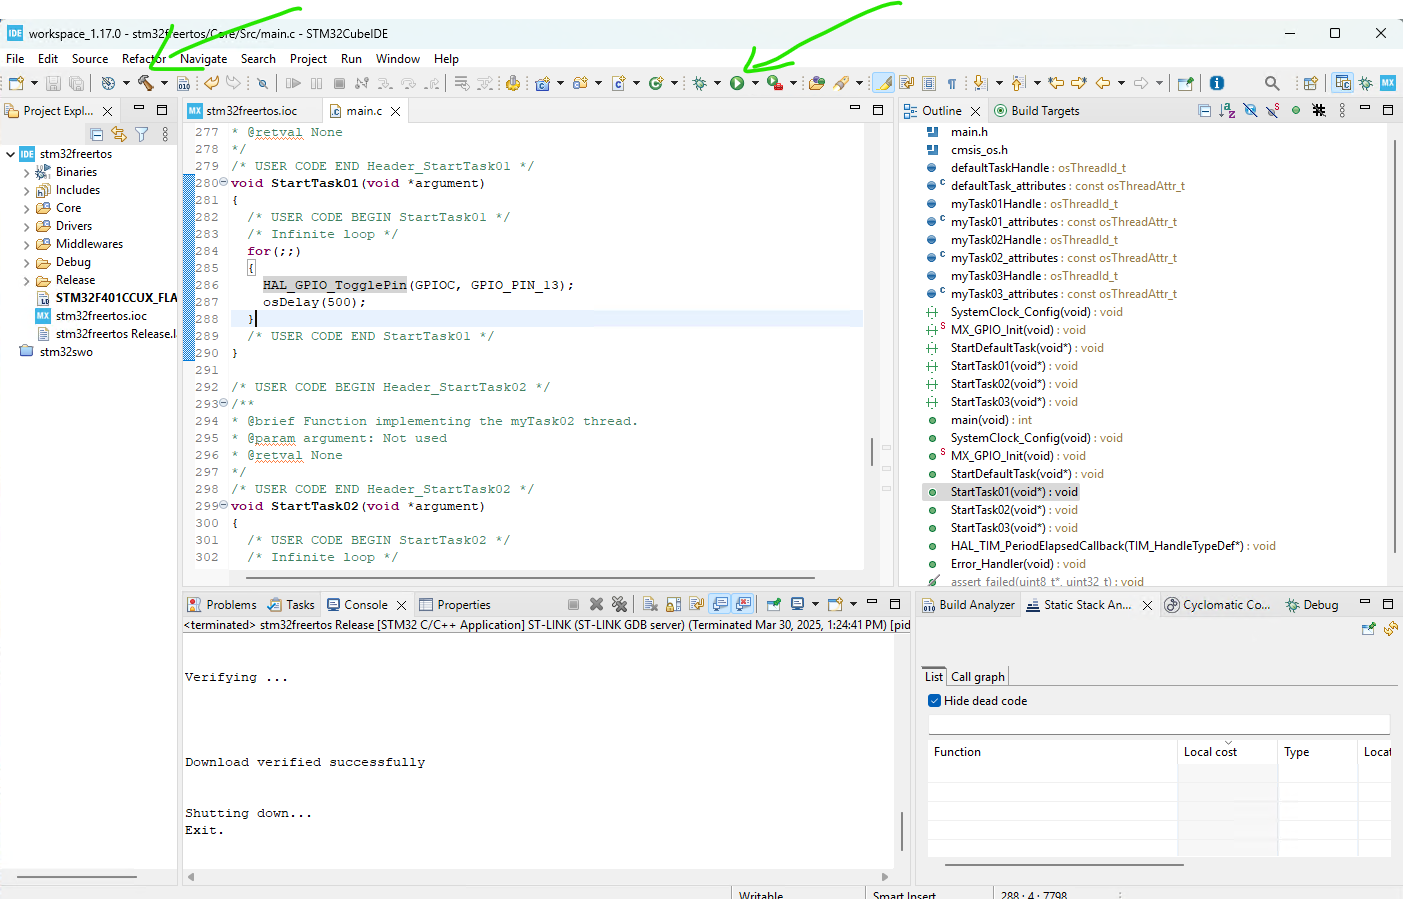
Task: Click the New file toolbar icon
Action: 16,83
